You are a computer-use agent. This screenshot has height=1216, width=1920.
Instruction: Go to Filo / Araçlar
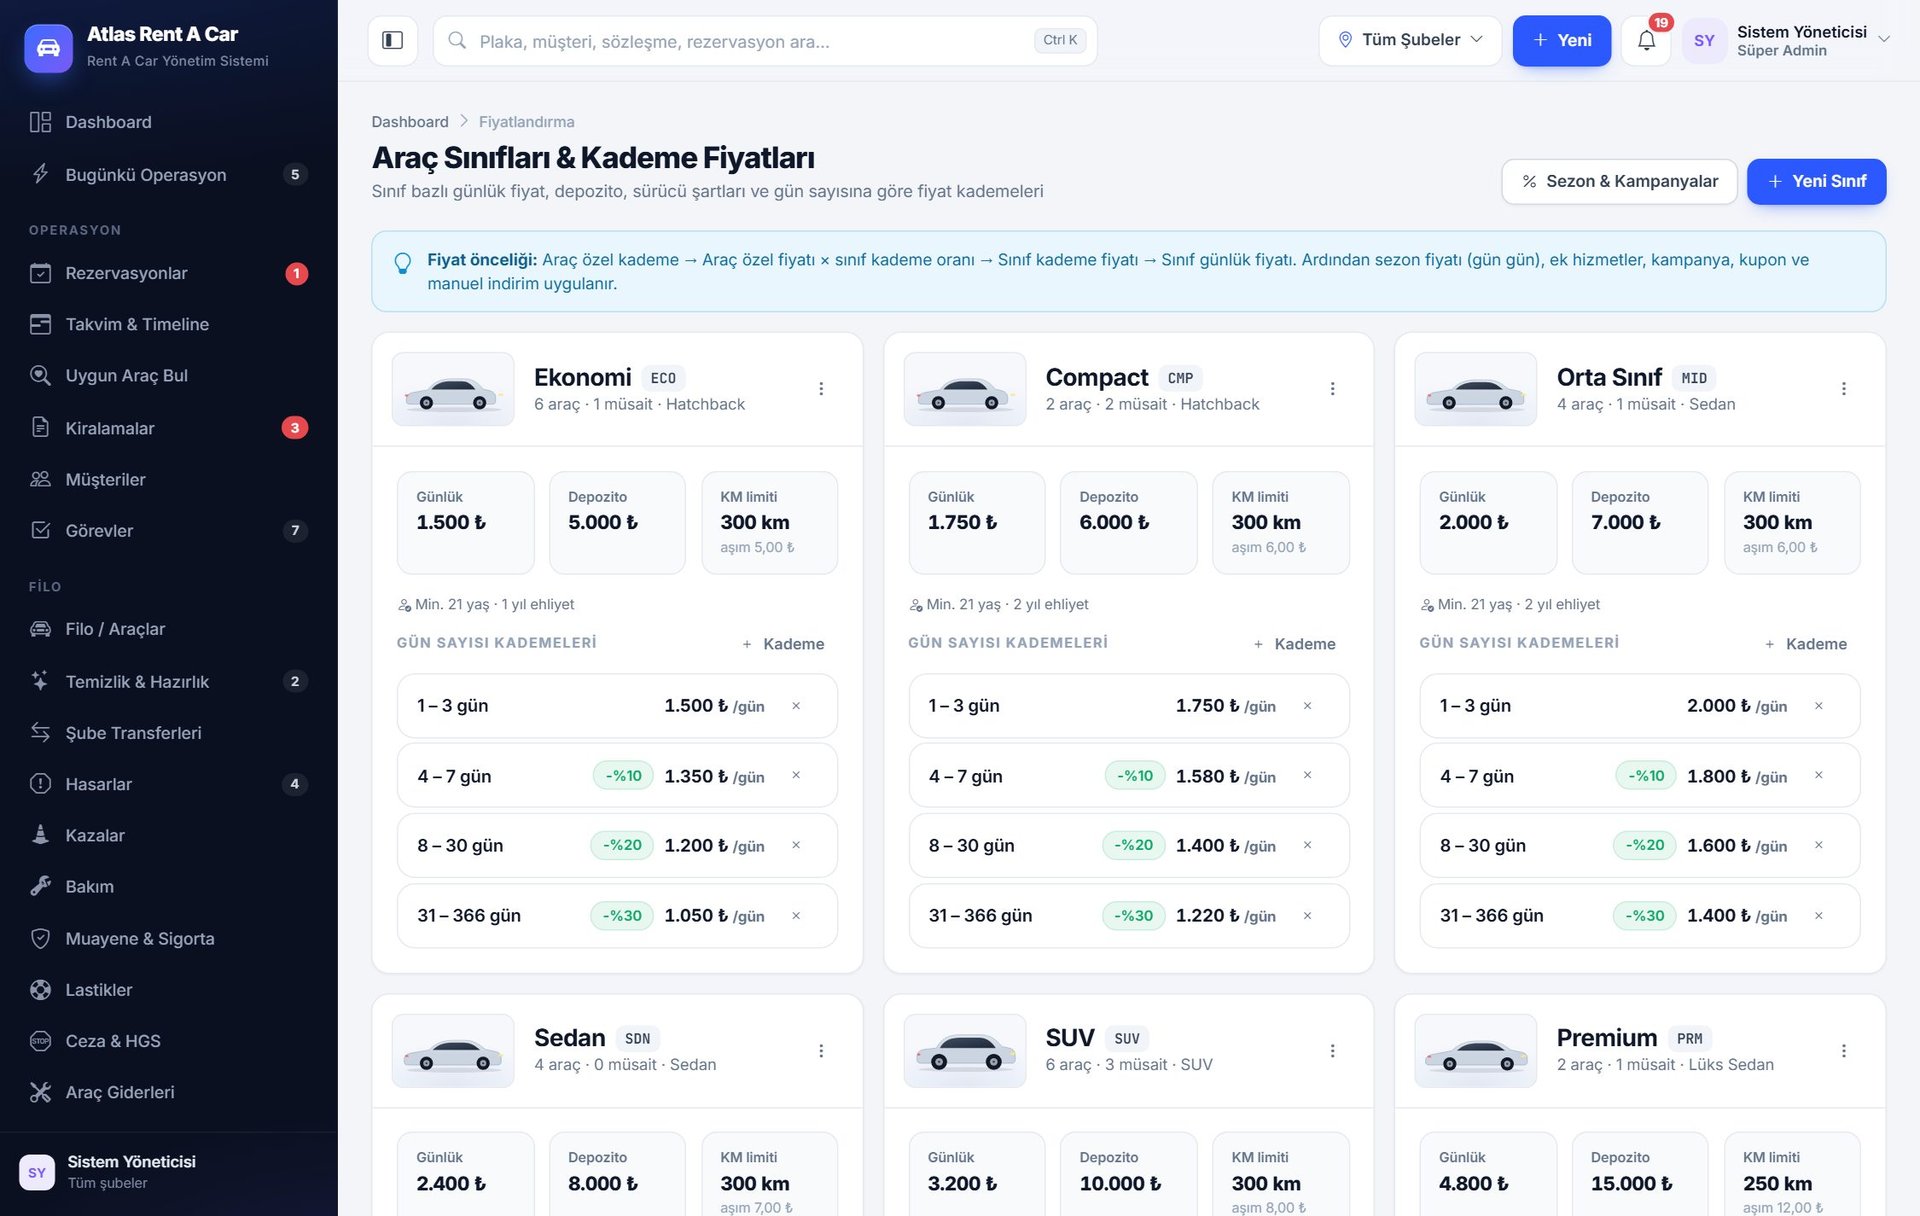(168, 629)
